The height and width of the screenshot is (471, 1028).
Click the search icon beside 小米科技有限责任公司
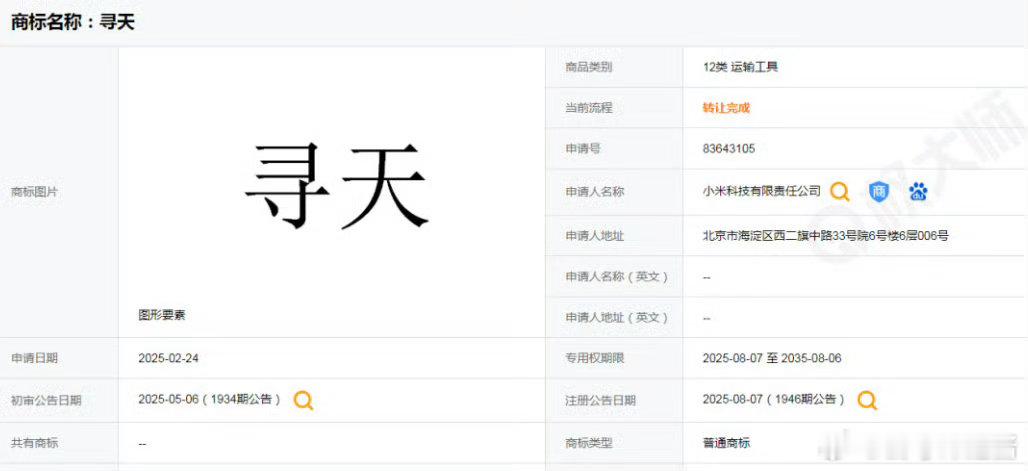coord(839,192)
